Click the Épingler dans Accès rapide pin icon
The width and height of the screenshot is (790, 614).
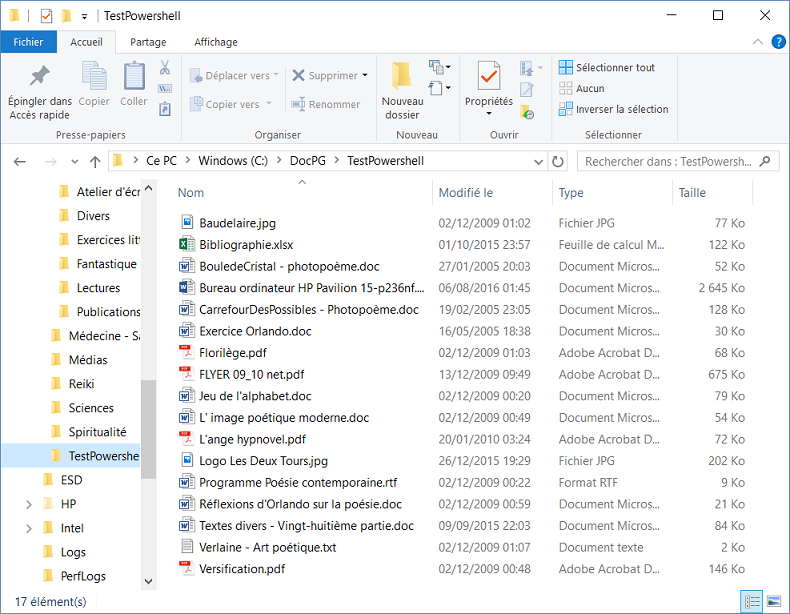(39, 76)
